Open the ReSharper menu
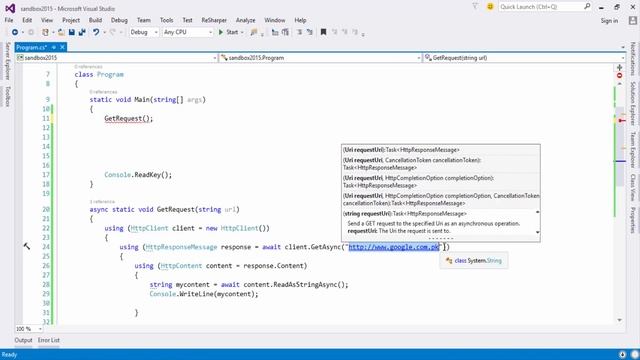The width and height of the screenshot is (640, 360). coord(214,20)
